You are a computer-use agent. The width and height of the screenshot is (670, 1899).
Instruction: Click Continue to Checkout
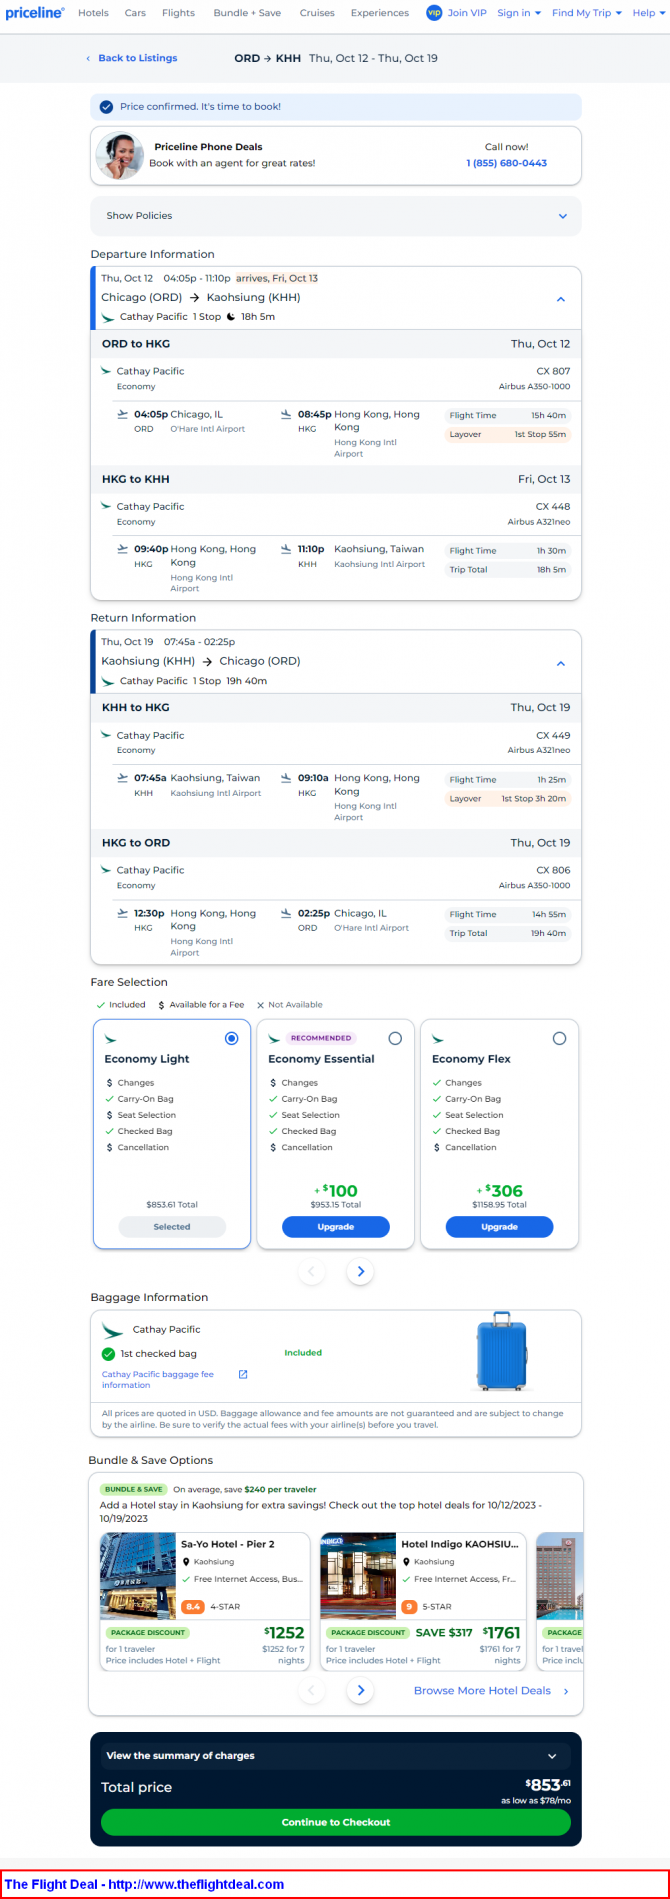[336, 1822]
